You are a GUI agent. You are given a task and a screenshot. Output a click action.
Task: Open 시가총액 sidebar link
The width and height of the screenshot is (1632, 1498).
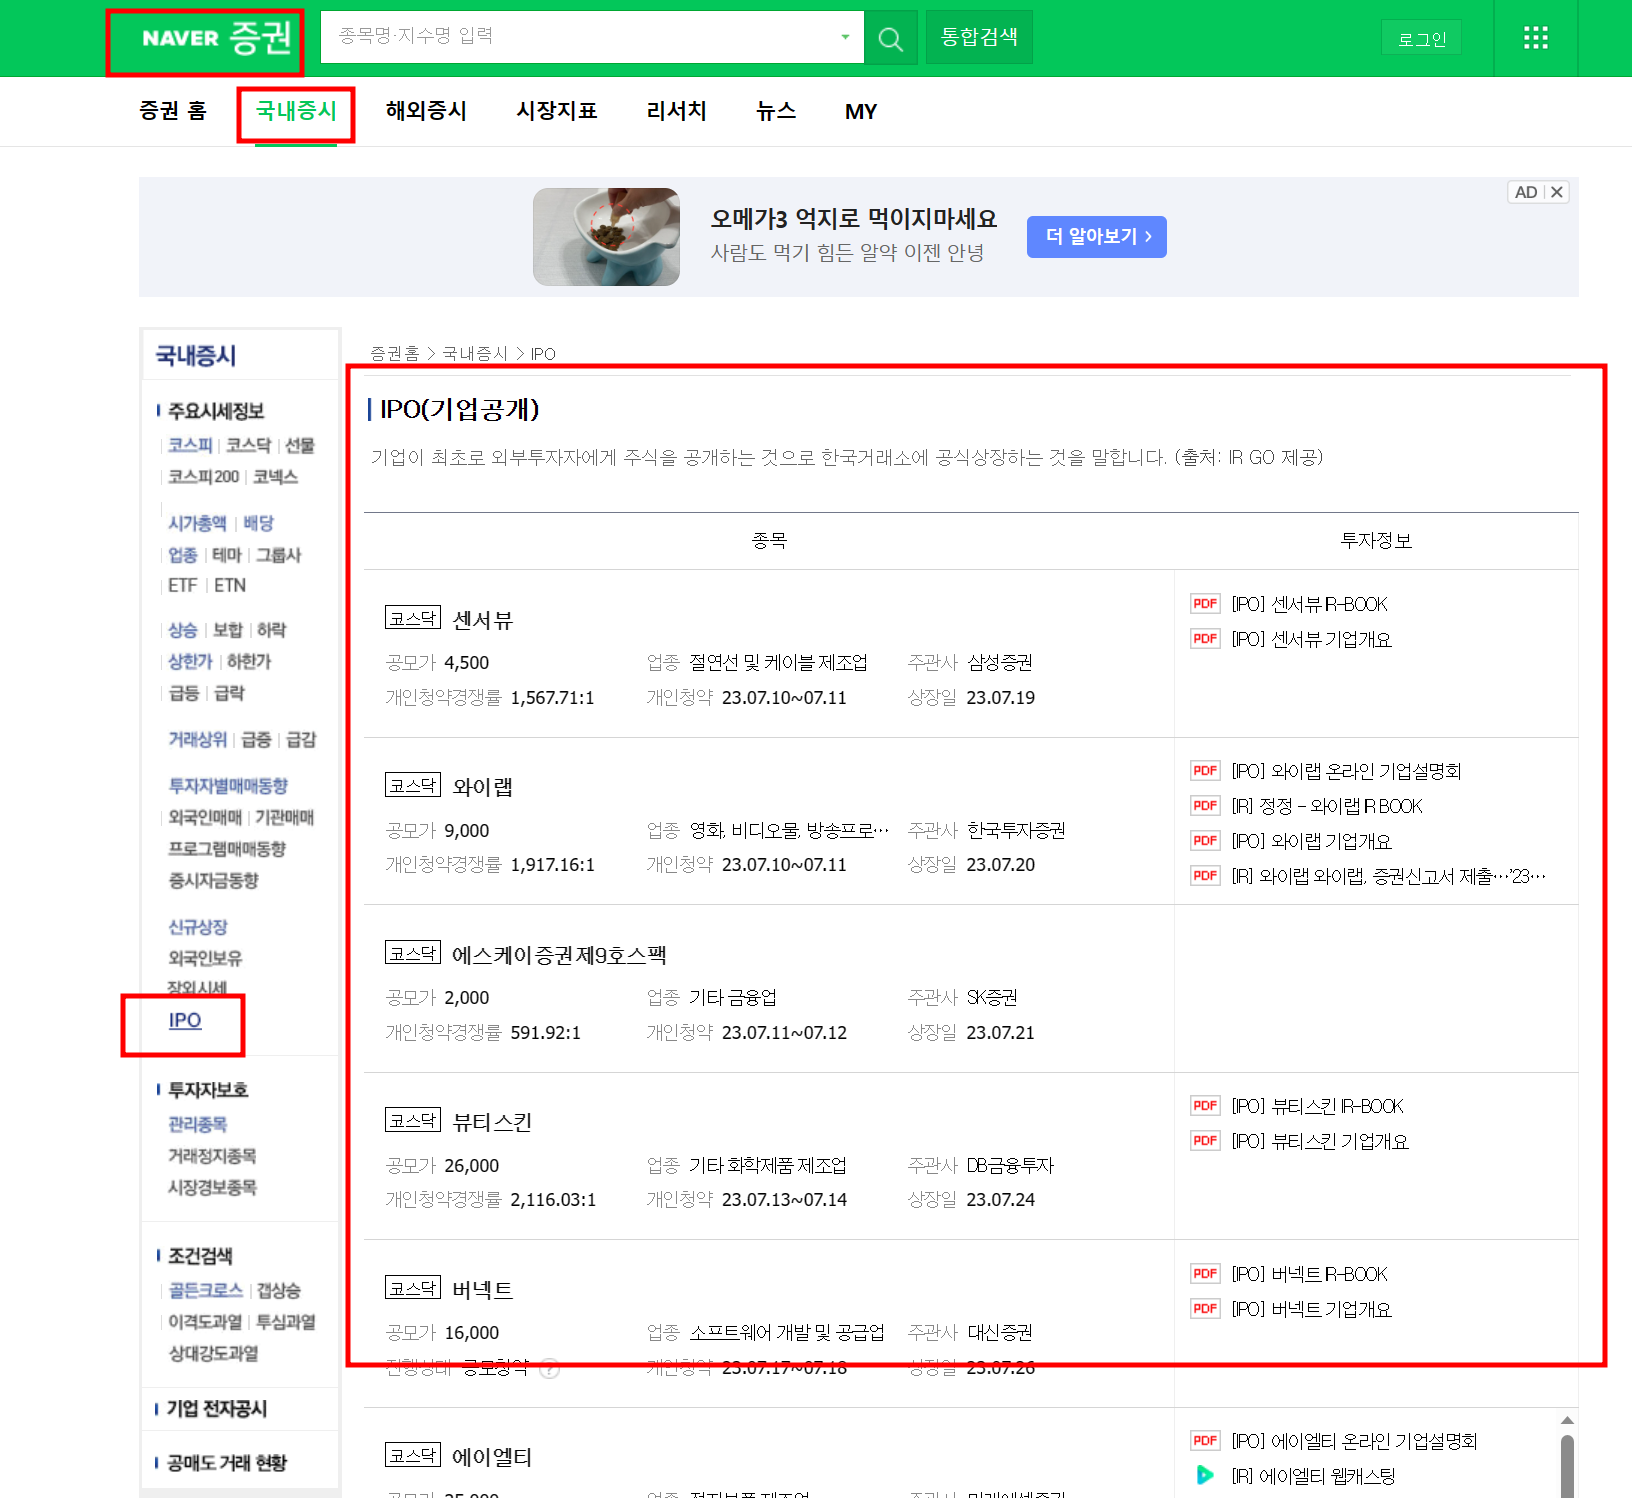pos(197,523)
